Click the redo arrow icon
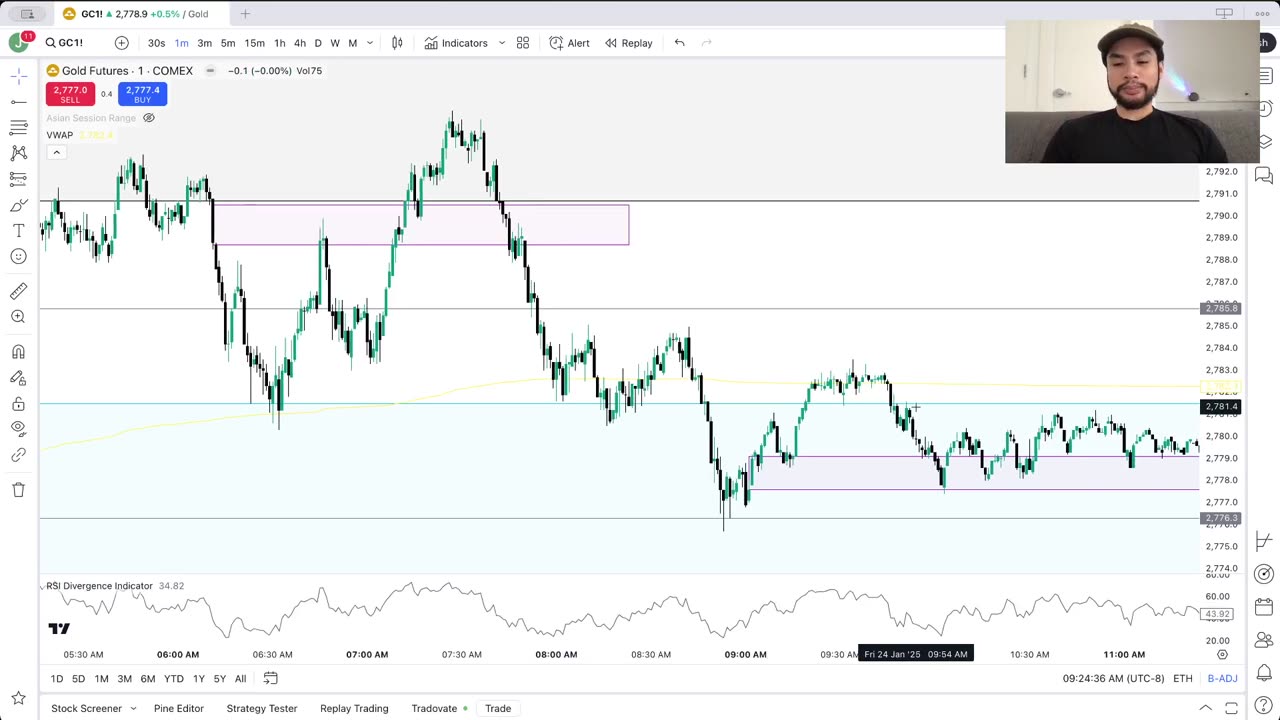The height and width of the screenshot is (720, 1280). 707,43
